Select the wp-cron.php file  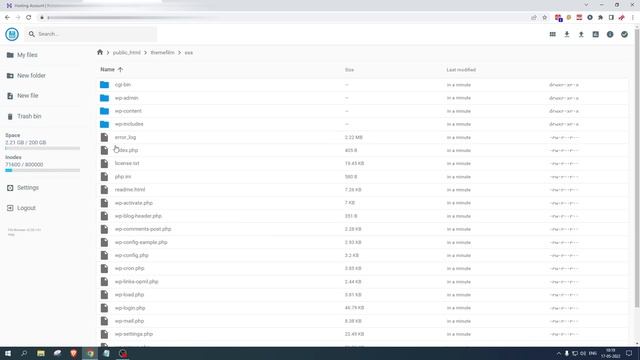362,269
